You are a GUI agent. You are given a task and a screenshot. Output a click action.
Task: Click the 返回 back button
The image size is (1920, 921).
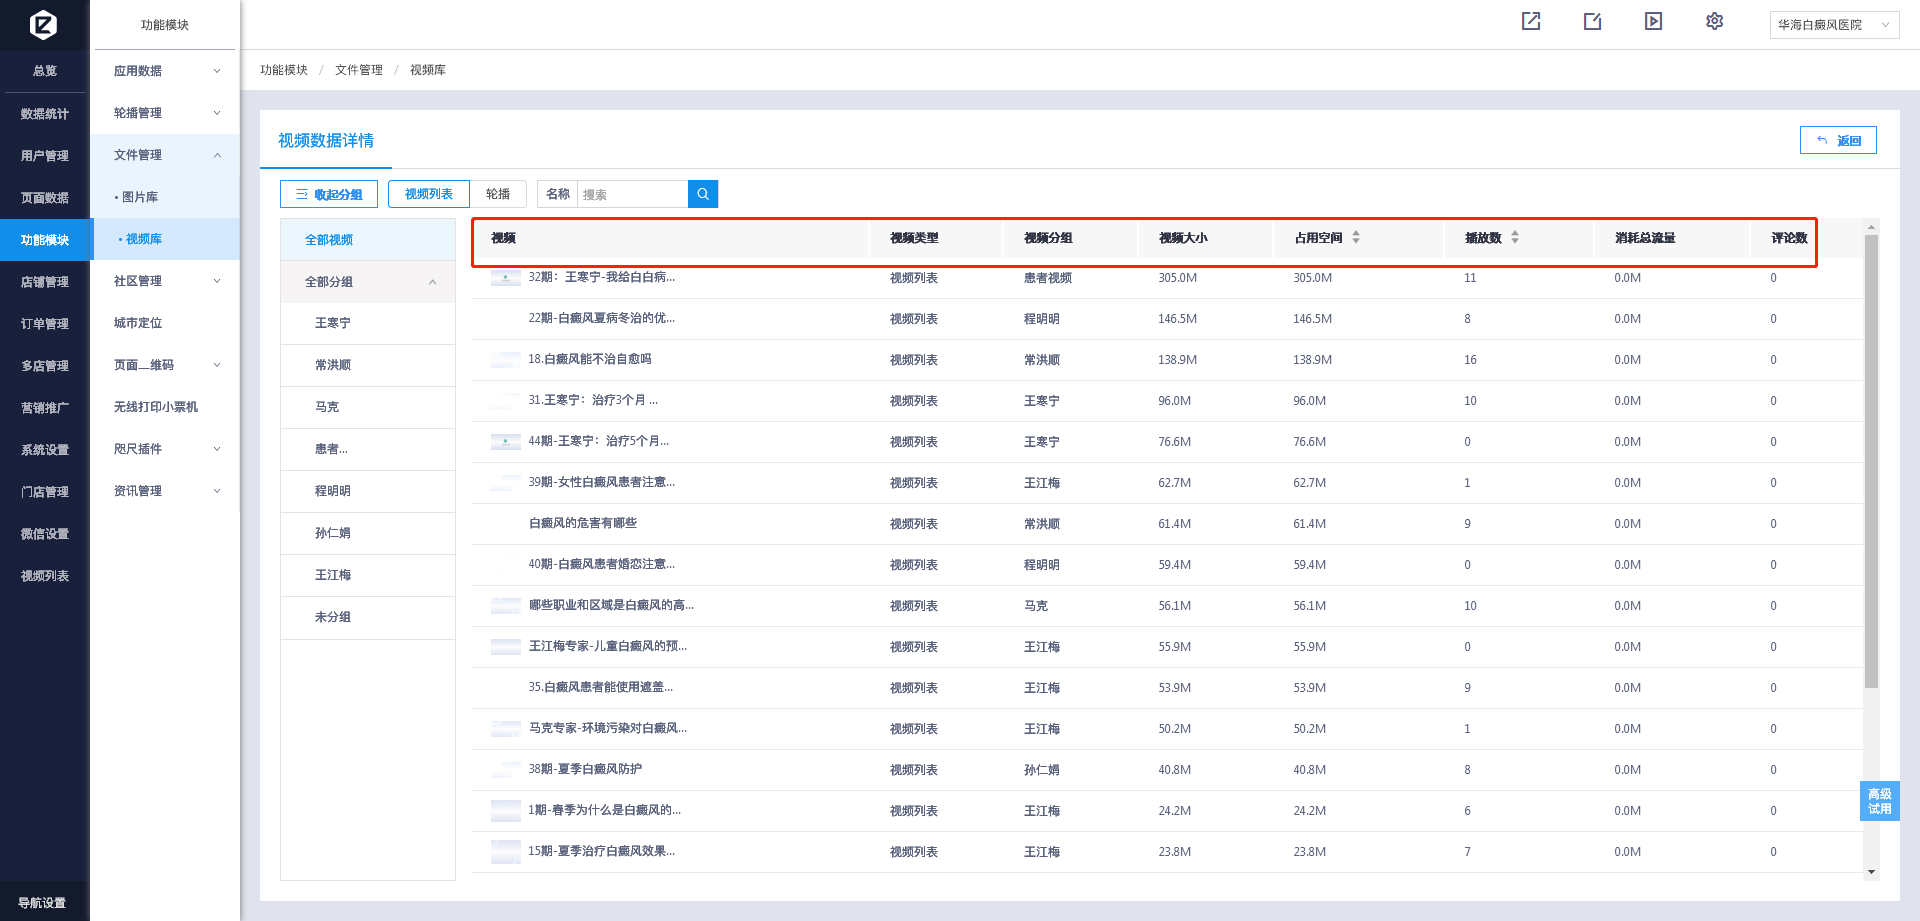coord(1838,141)
